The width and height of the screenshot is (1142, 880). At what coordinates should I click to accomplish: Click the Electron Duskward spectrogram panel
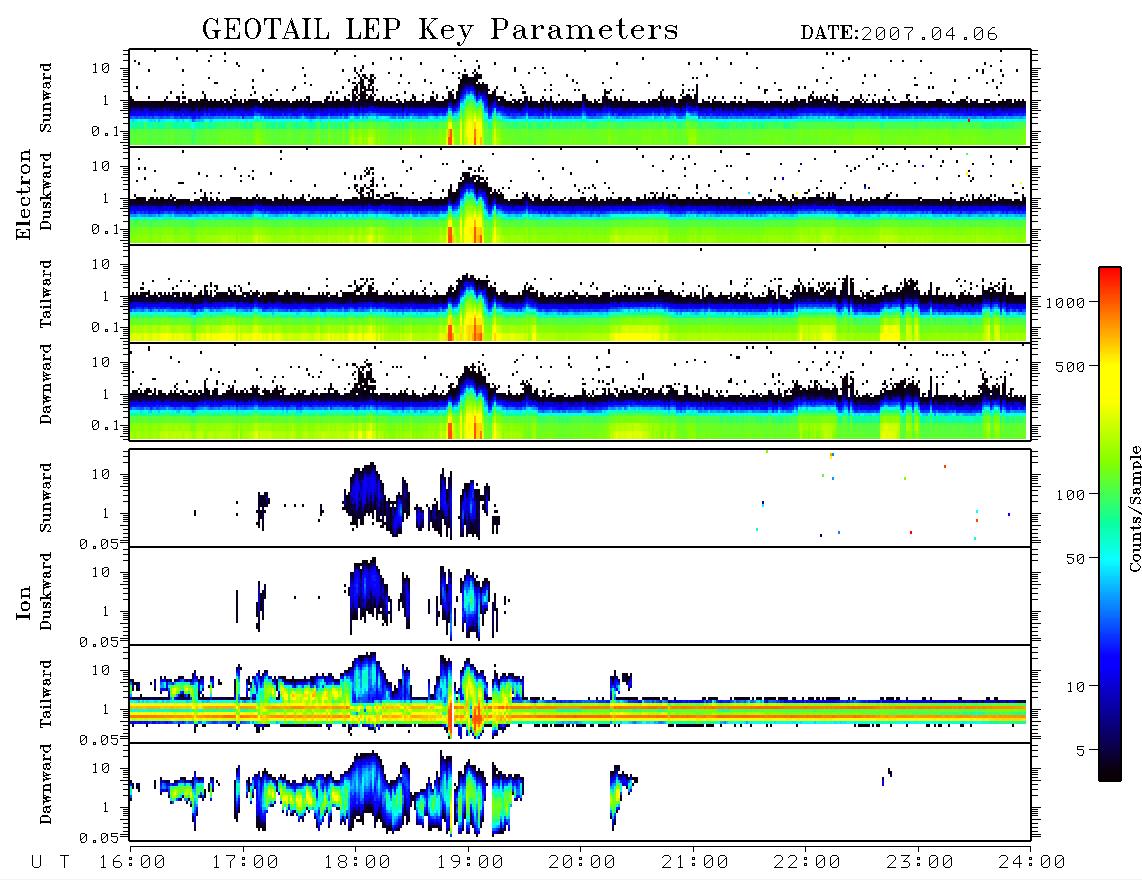[x=580, y=195]
